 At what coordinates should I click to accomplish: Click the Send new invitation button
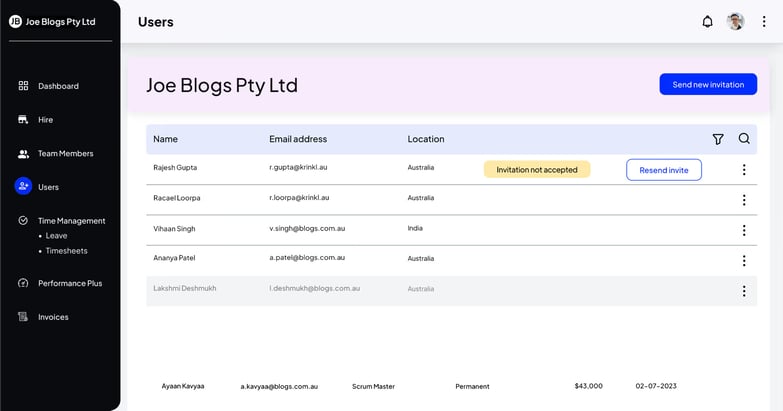[708, 85]
